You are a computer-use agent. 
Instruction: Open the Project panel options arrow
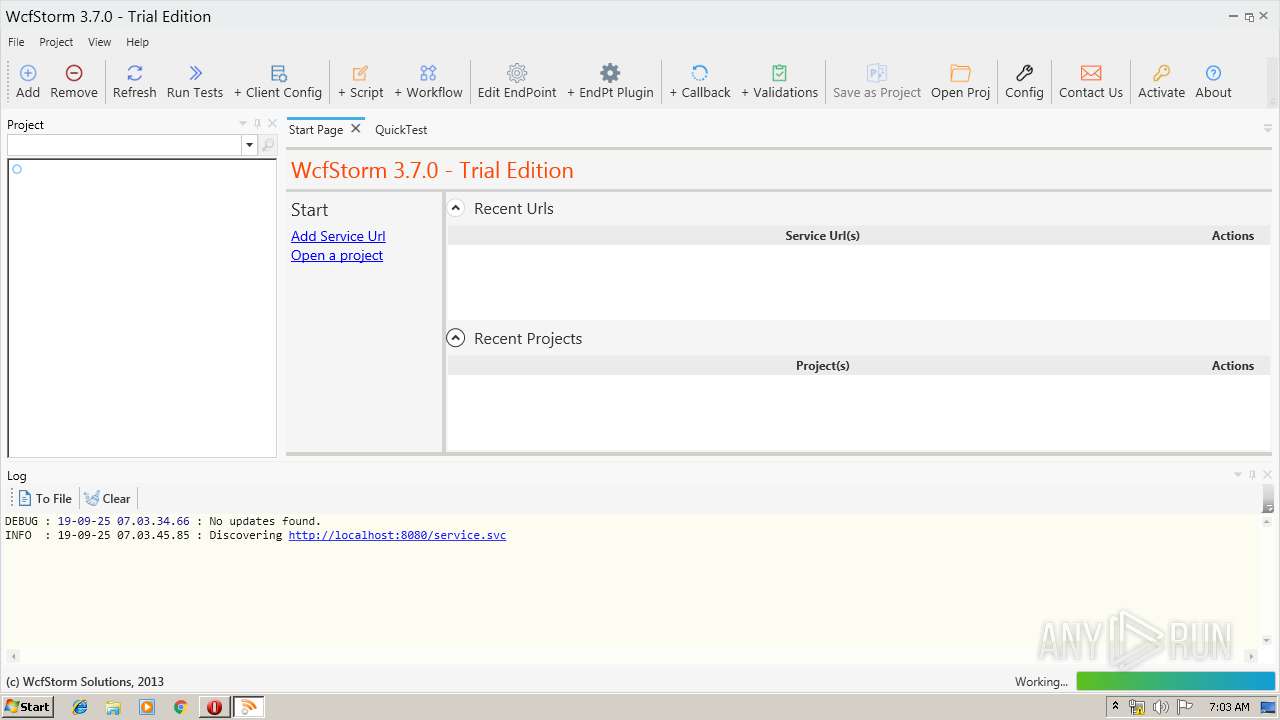pos(242,124)
